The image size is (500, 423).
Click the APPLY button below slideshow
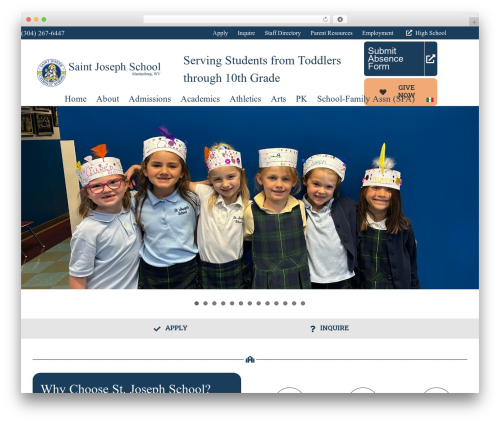(x=170, y=328)
